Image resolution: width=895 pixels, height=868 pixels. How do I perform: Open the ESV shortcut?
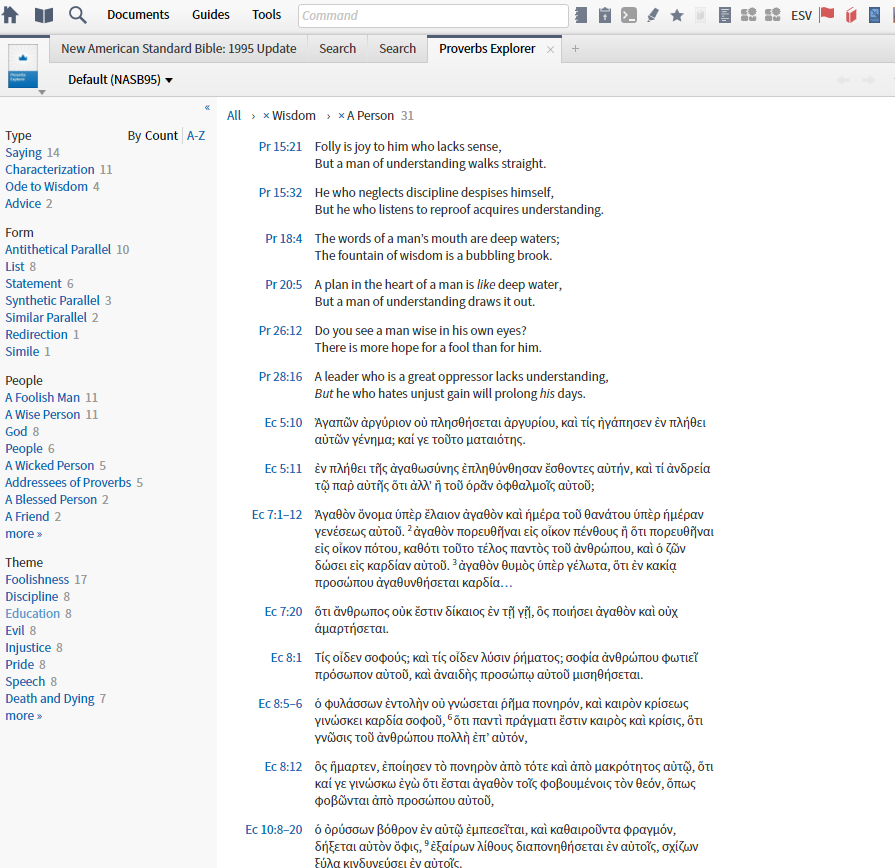coord(801,15)
